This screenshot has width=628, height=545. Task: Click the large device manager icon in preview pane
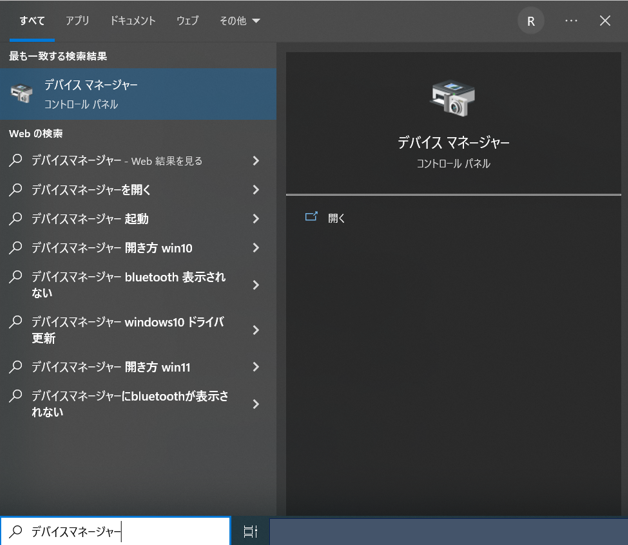453,98
